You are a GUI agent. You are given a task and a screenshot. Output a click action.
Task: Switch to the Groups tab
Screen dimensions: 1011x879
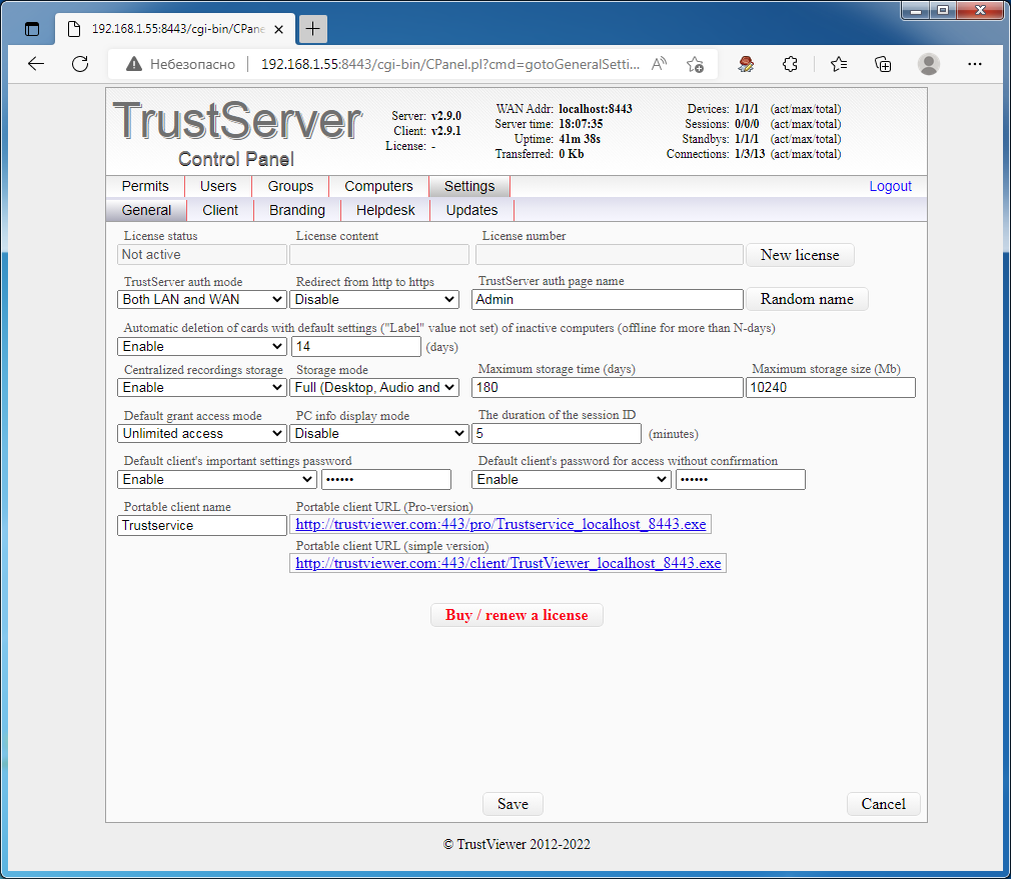[x=290, y=186]
